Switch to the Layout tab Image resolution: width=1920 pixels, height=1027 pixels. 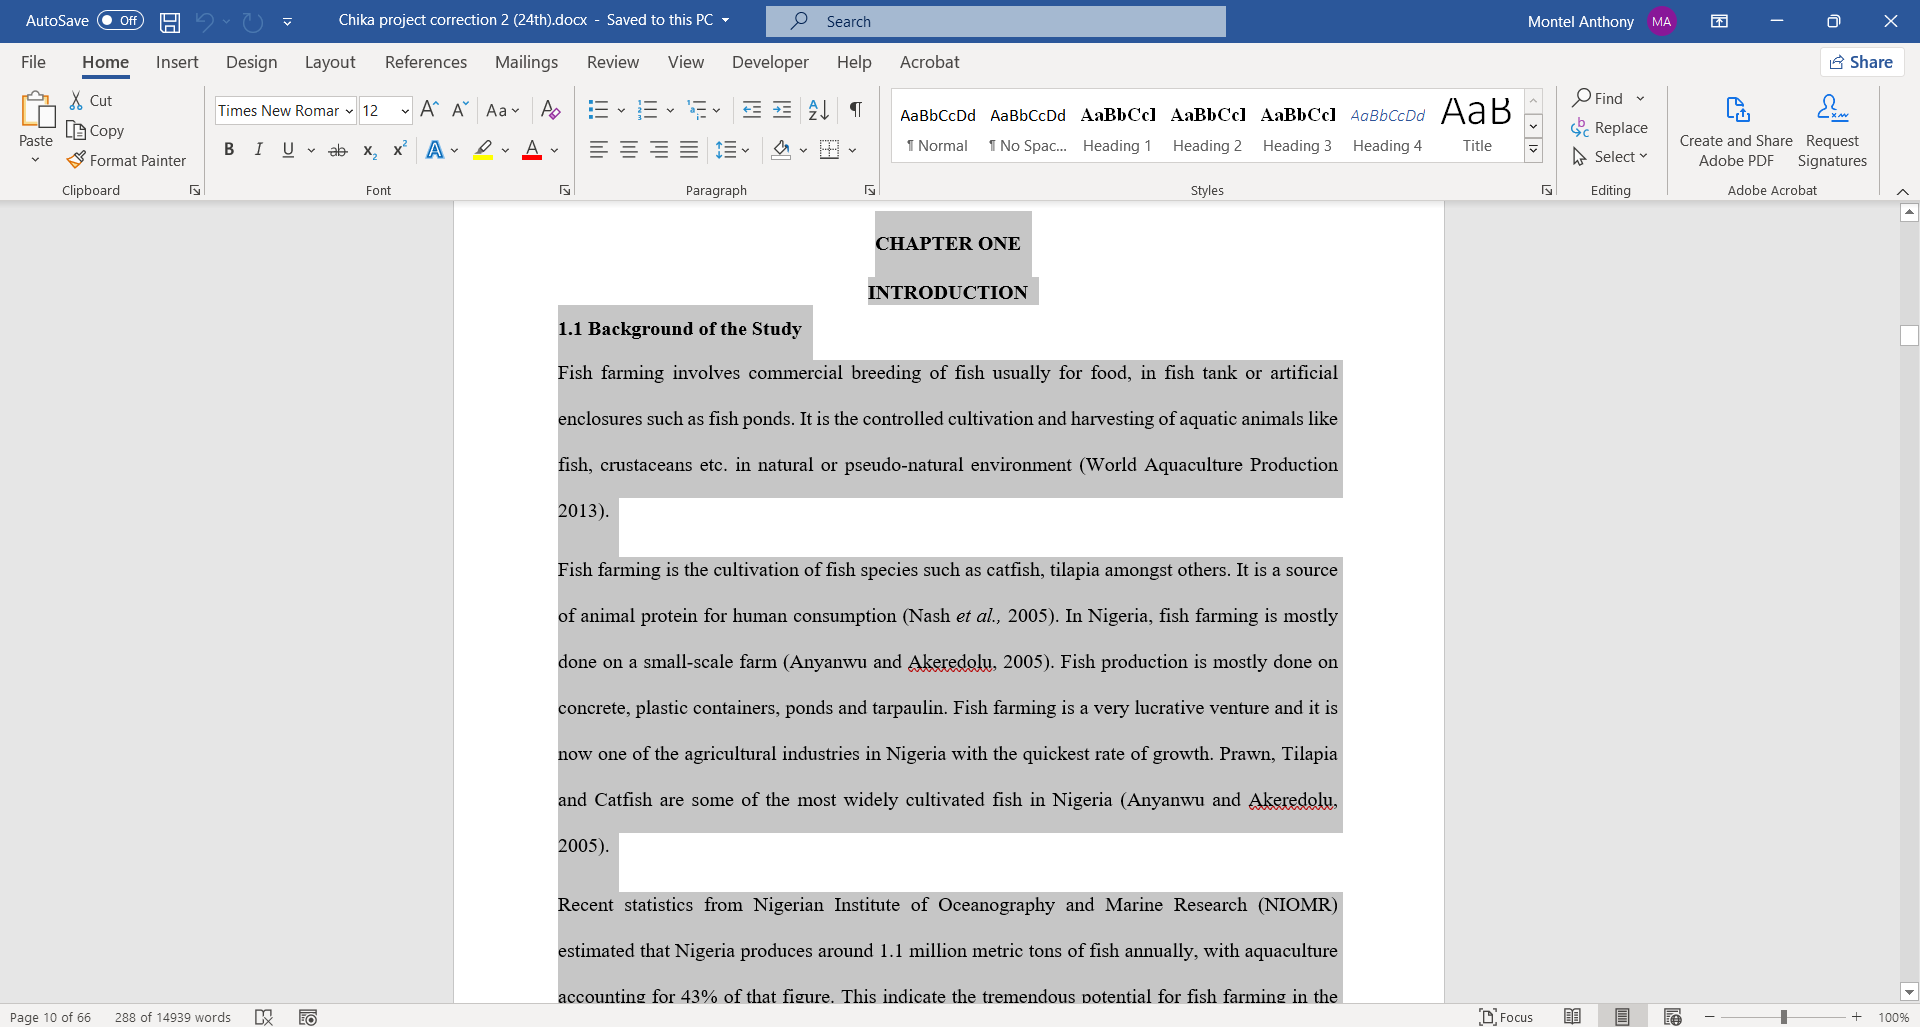point(330,62)
